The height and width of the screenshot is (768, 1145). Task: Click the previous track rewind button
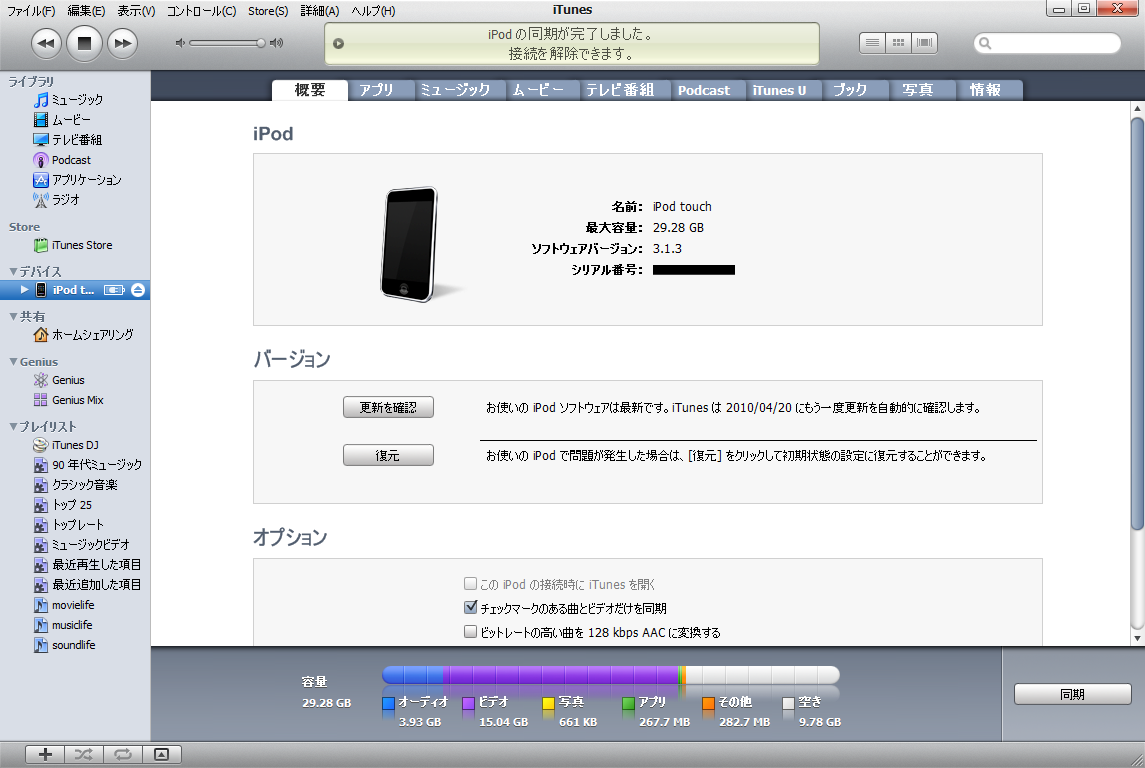click(x=46, y=43)
